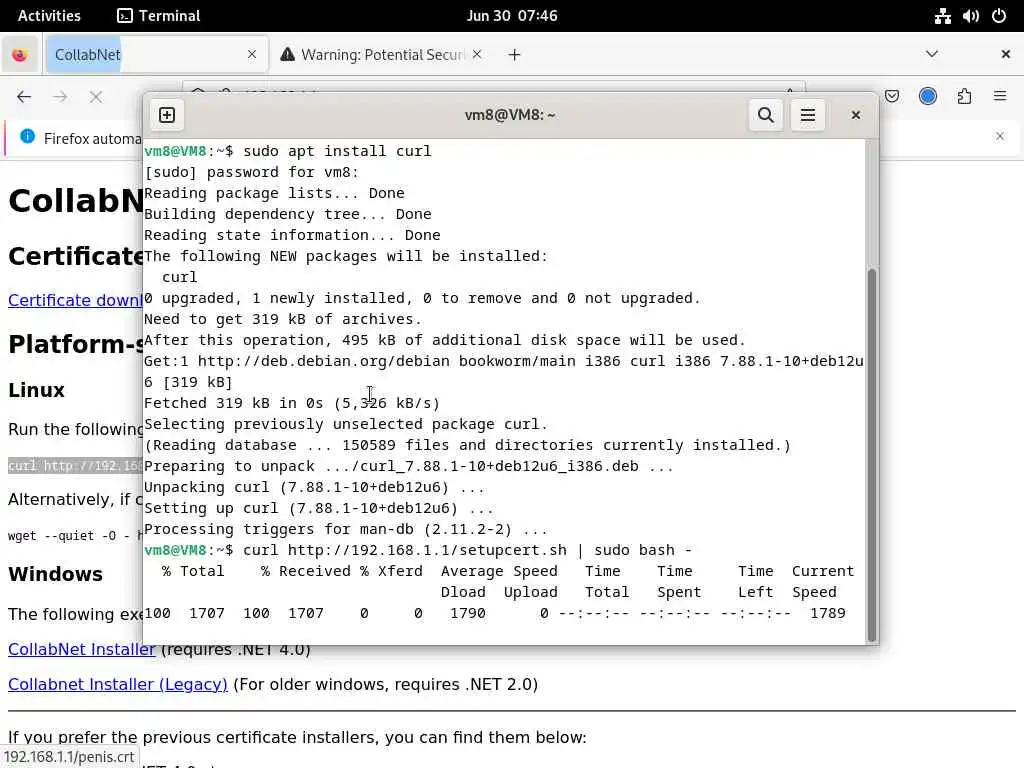Image resolution: width=1024 pixels, height=768 pixels.
Task: Click 'Fetched 319 kB' terminal line
Action: click(x=292, y=403)
